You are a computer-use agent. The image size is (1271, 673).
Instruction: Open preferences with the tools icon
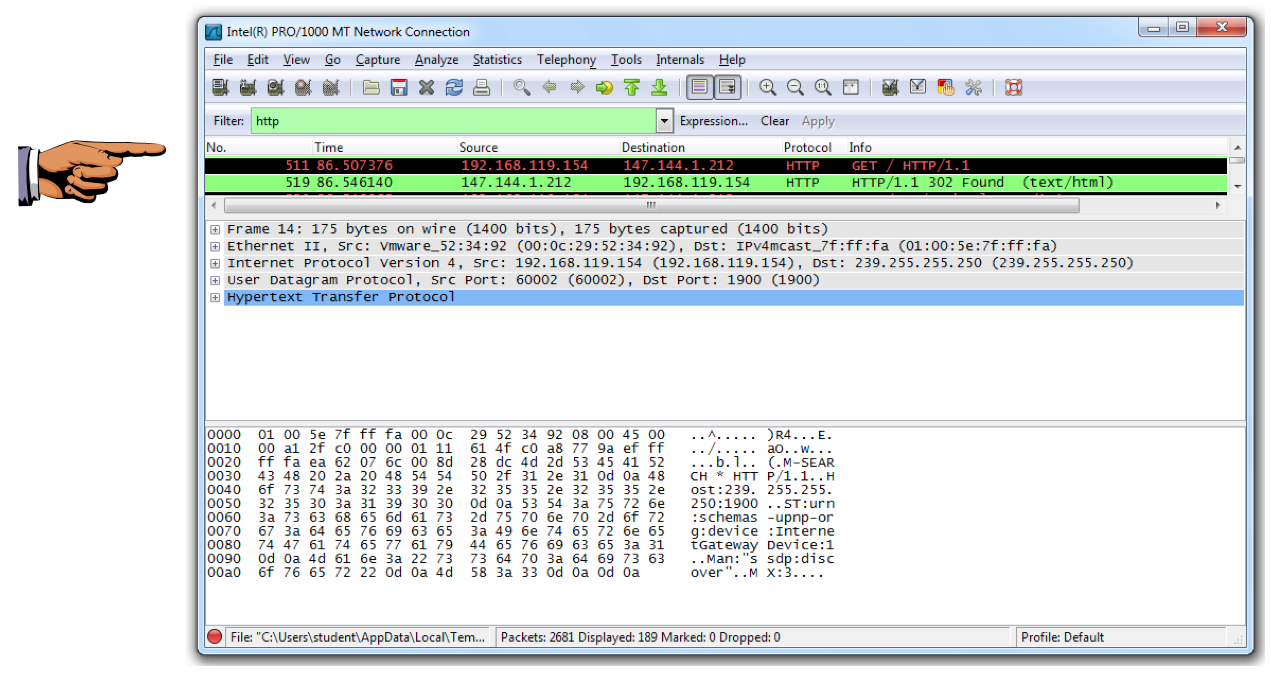tap(974, 88)
